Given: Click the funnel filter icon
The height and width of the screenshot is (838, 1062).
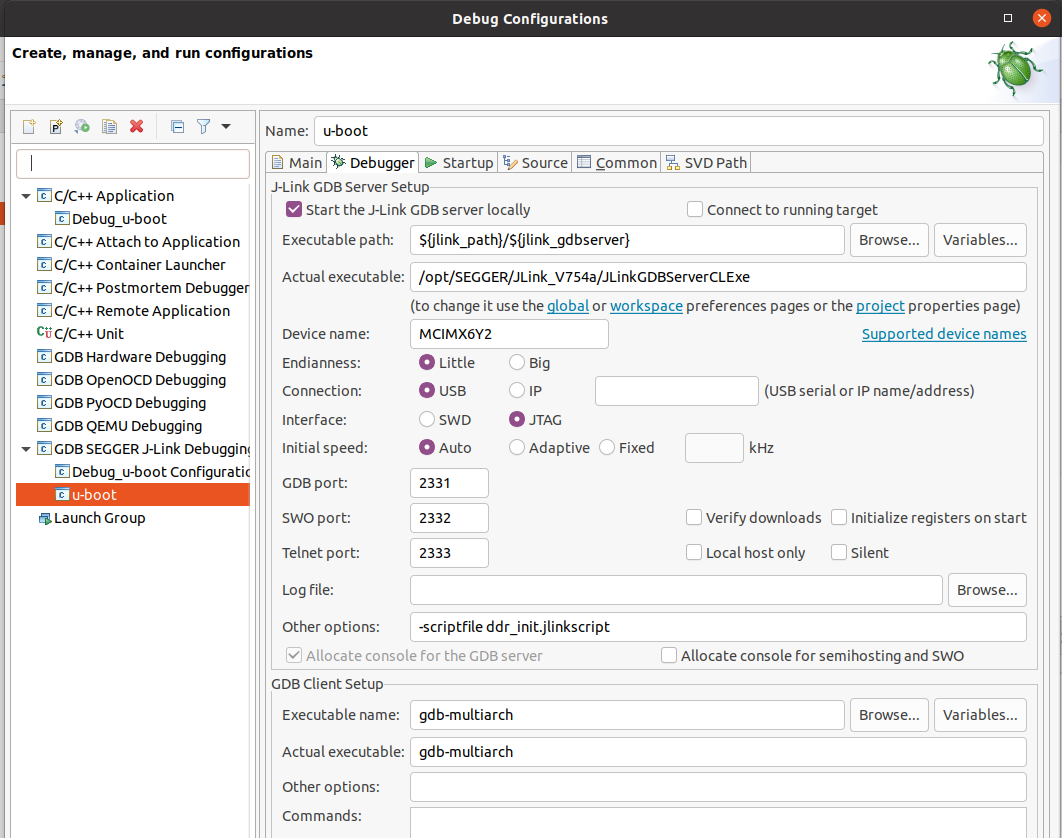Looking at the screenshot, I should (x=203, y=127).
